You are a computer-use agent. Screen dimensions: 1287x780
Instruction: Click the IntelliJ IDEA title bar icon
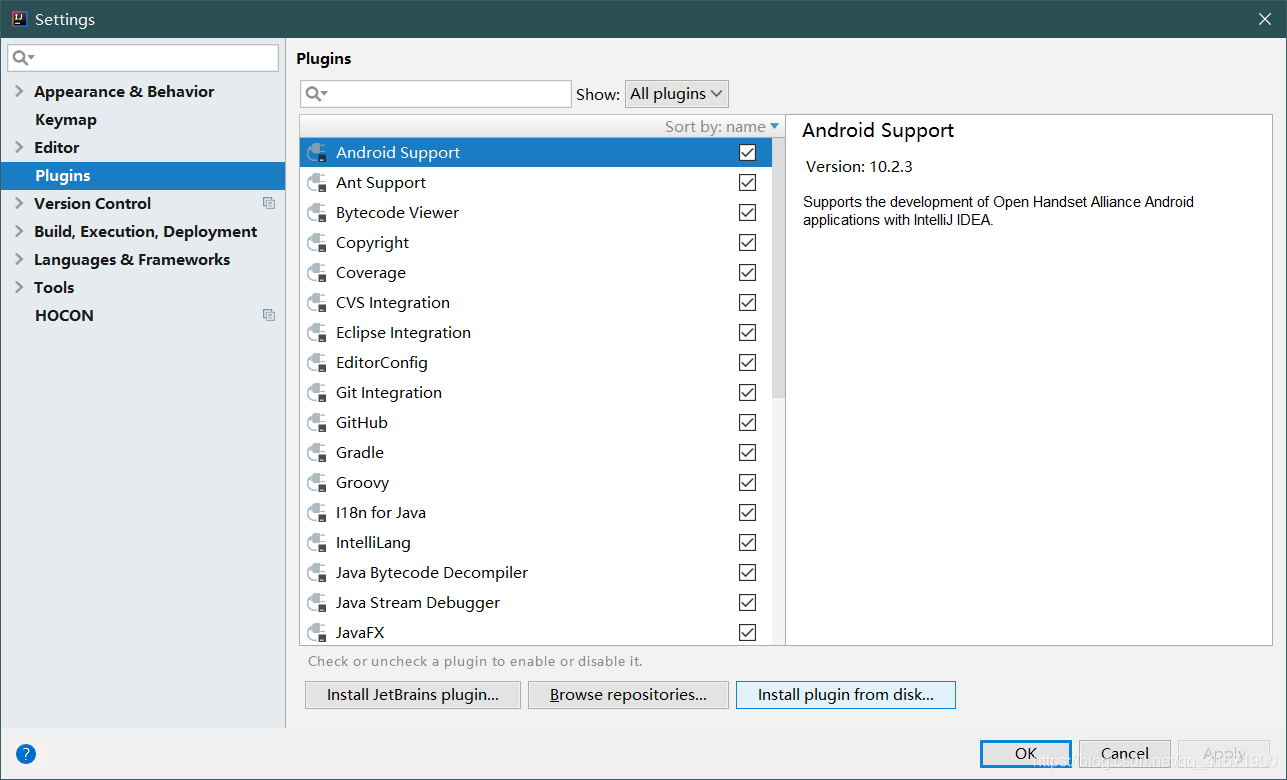tap(19, 19)
